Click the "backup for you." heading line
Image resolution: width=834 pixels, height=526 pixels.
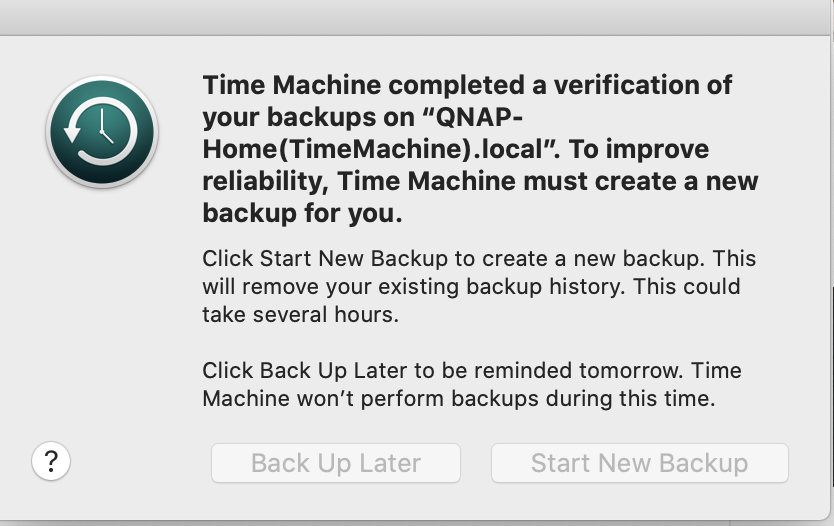coord(302,213)
